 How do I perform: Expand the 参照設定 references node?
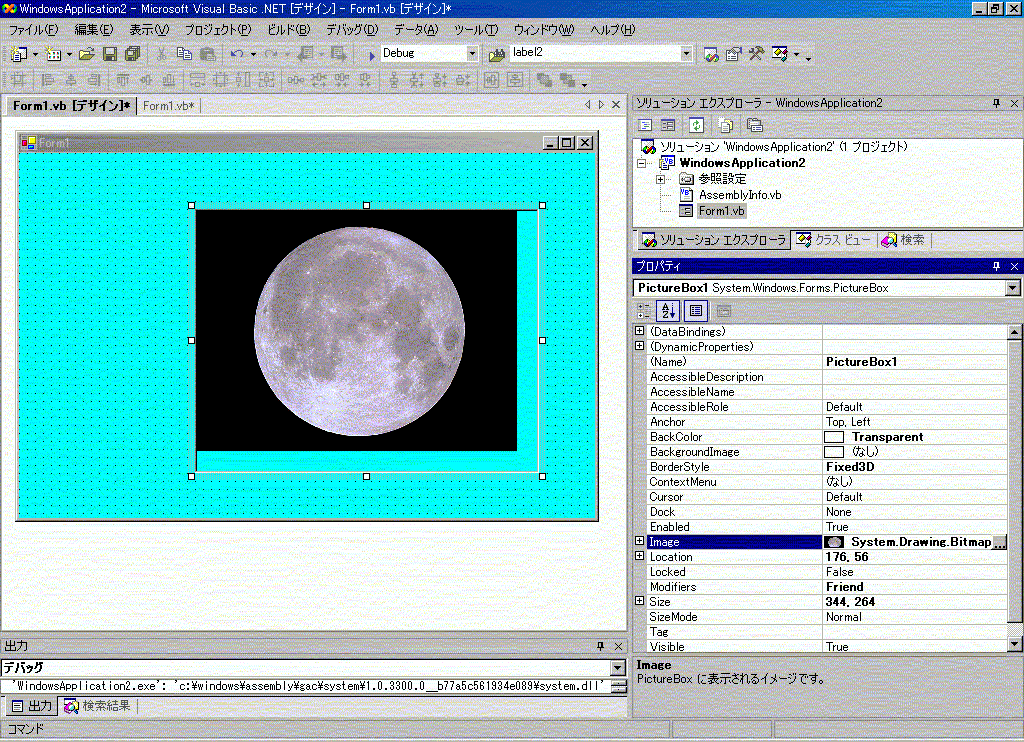click(660, 180)
